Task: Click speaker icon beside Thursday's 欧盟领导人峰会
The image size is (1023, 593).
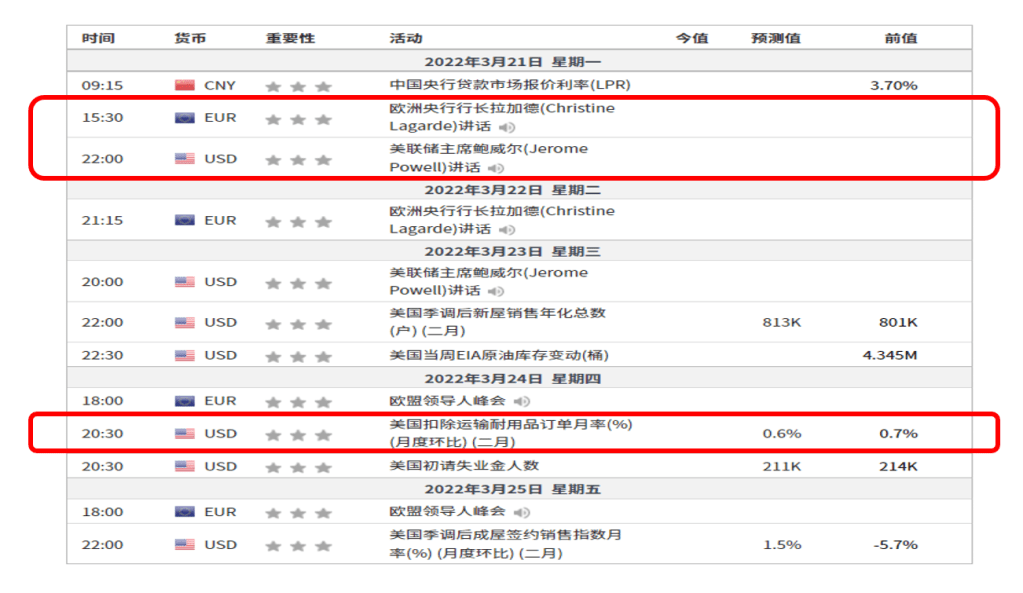Action: [522, 401]
